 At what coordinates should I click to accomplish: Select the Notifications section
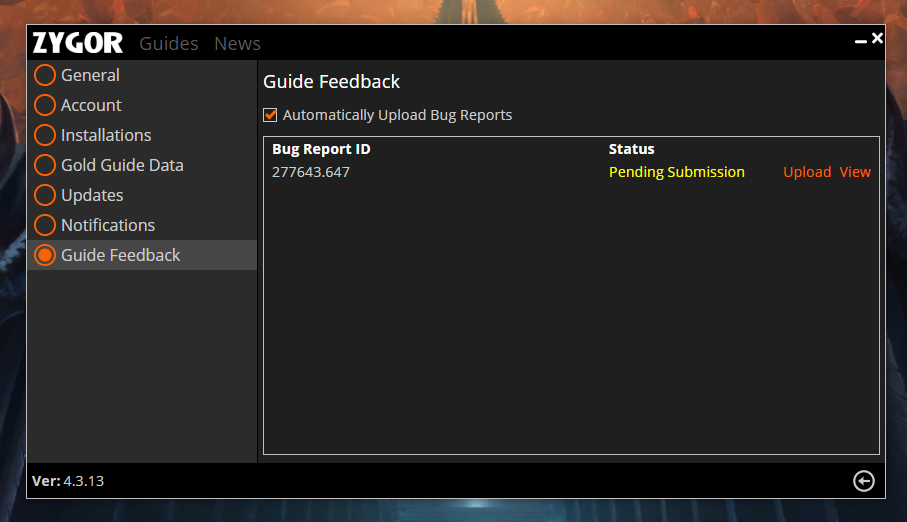[x=142, y=225]
